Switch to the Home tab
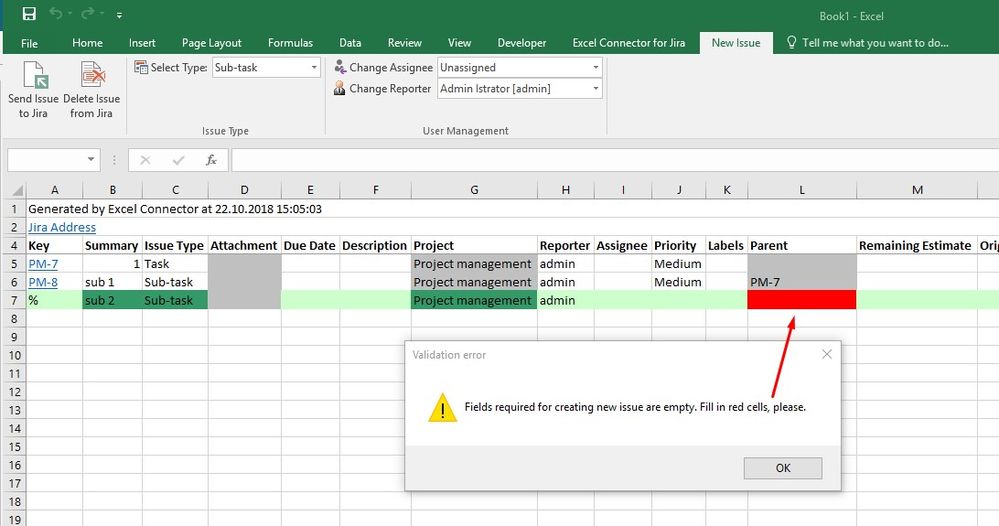The width and height of the screenshot is (999, 526). pyautogui.click(x=87, y=43)
